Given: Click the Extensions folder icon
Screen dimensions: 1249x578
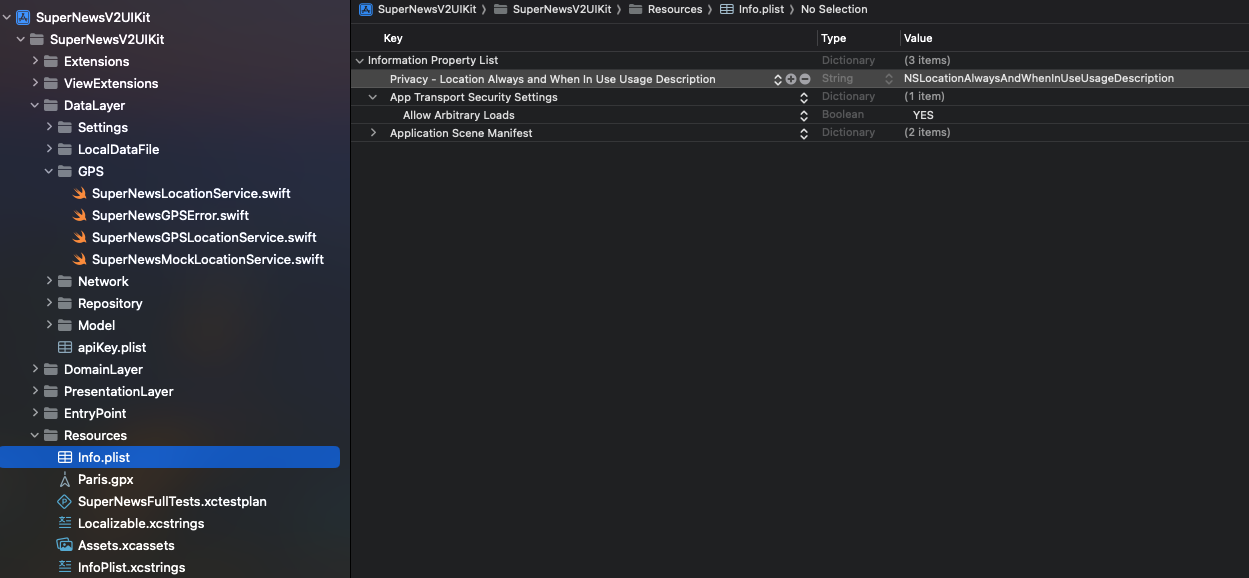Looking at the screenshot, I should point(51,61).
